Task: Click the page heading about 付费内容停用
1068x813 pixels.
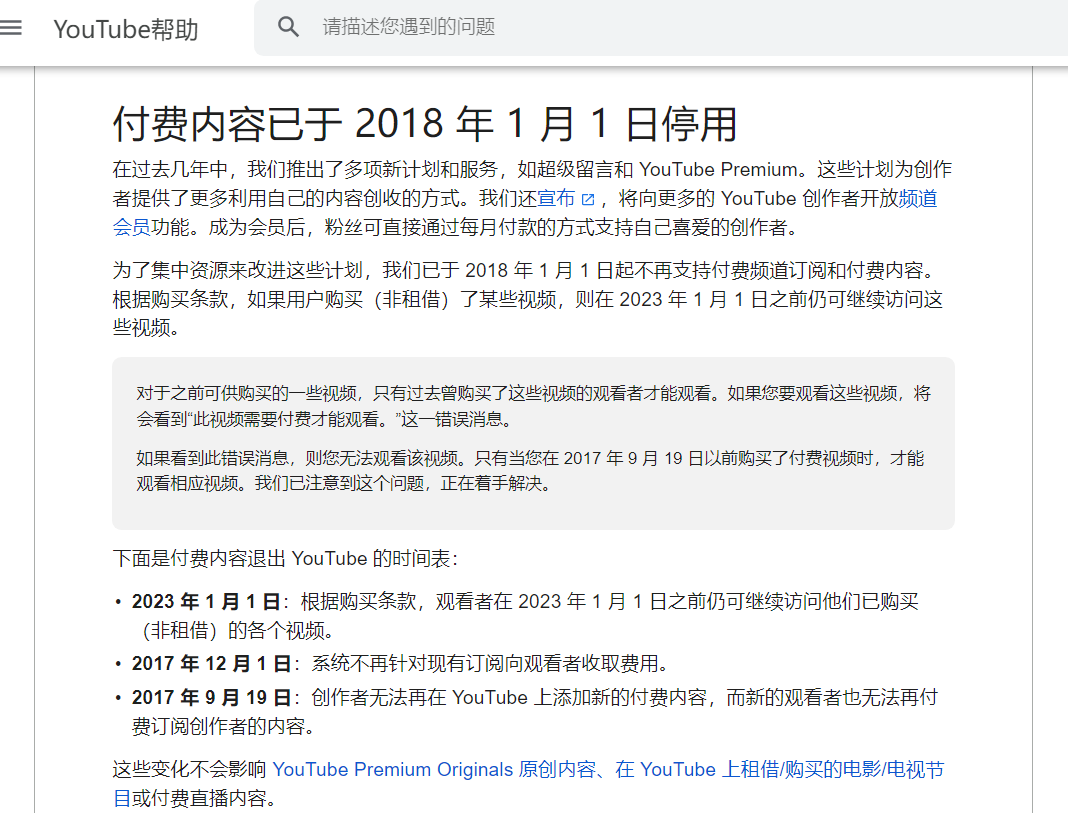Action: pyautogui.click(x=424, y=122)
